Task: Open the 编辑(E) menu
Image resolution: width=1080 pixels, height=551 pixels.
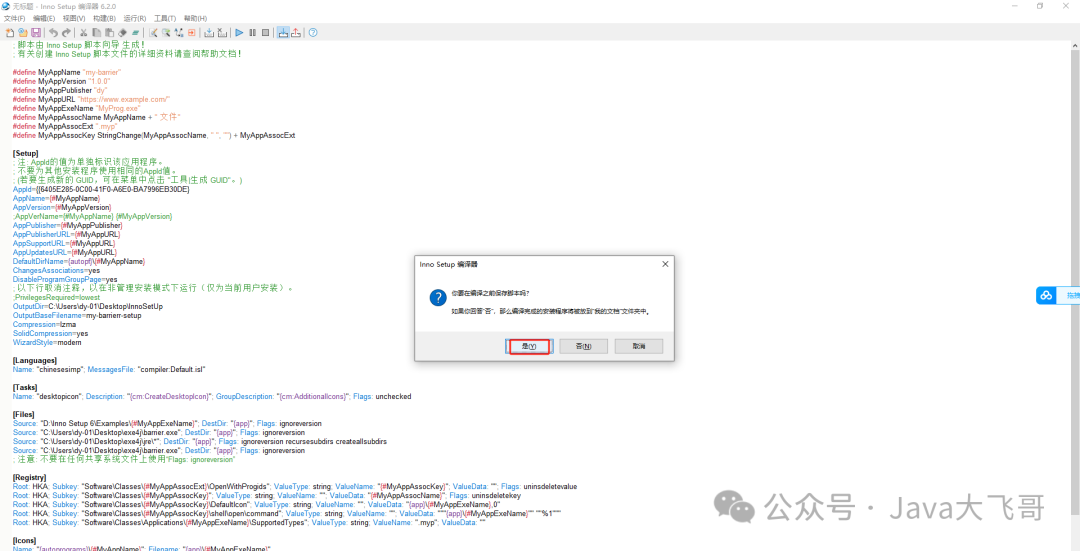Action: [x=44, y=19]
